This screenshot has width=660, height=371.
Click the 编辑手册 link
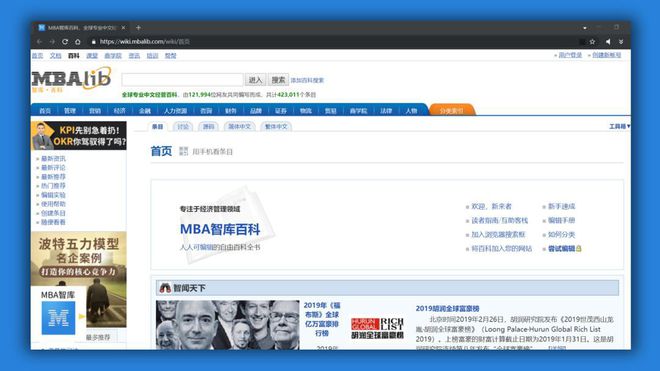pyautogui.click(x=562, y=220)
